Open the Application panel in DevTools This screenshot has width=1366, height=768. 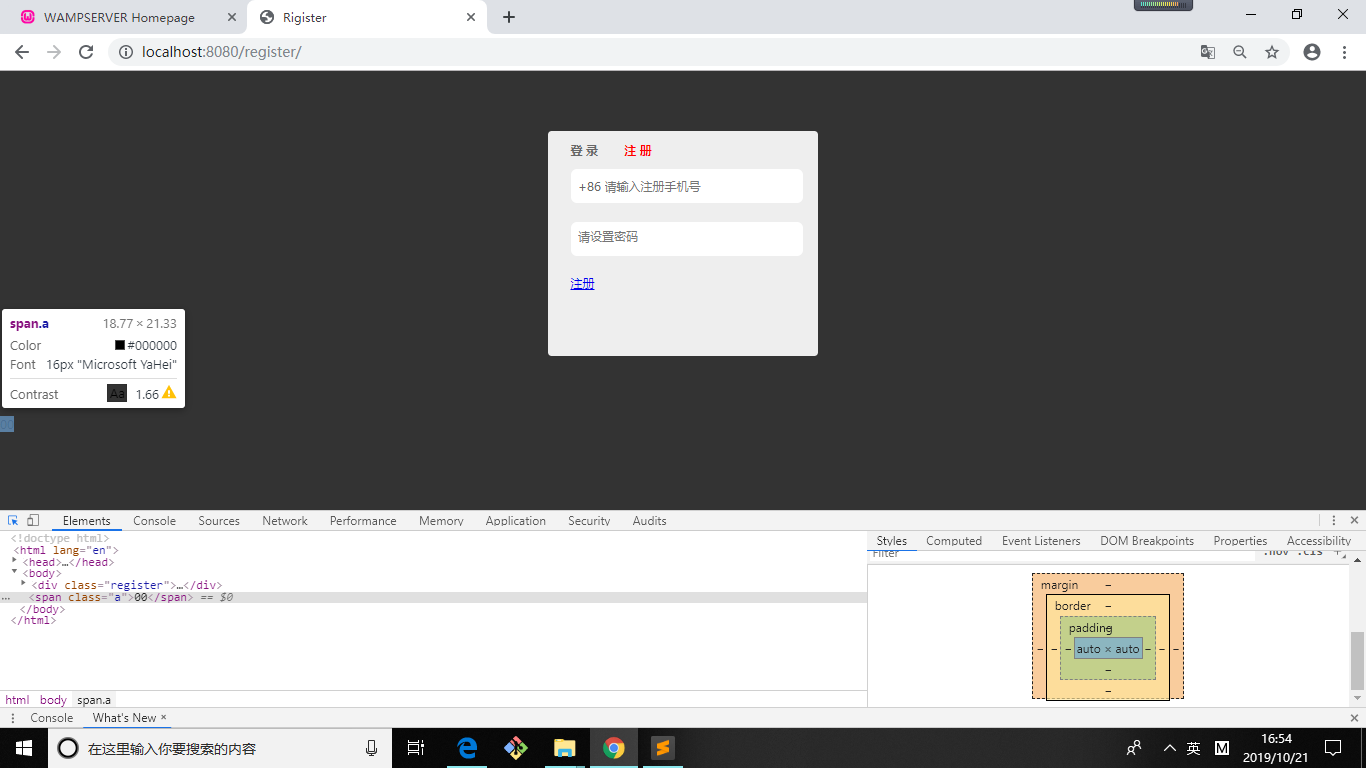point(516,521)
